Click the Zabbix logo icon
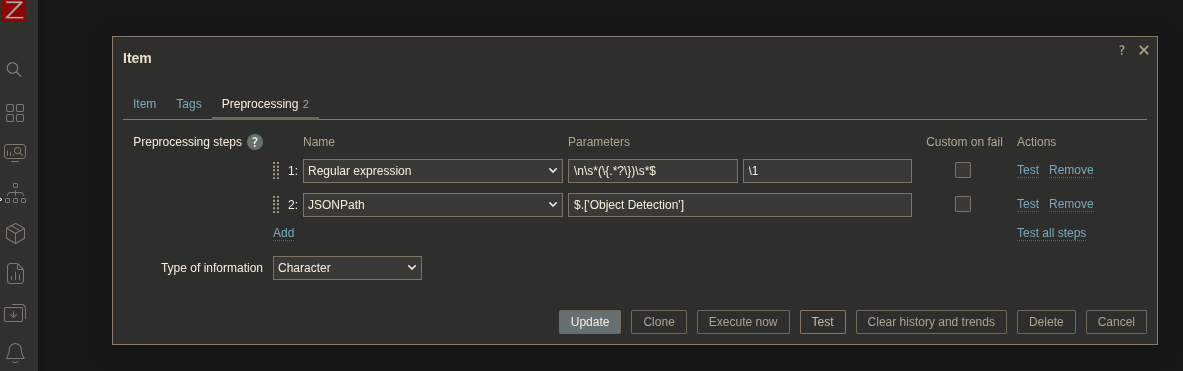Screen dimensions: 1183x371 [x=14, y=11]
